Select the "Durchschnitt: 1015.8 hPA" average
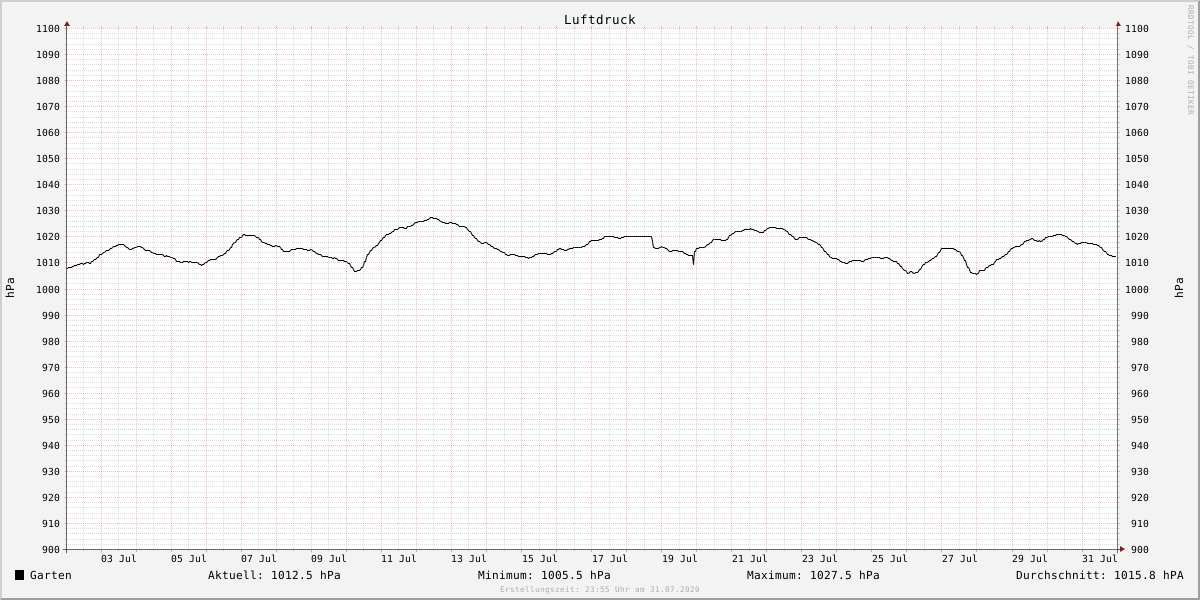The height and width of the screenshot is (600, 1200). click(x=1100, y=575)
